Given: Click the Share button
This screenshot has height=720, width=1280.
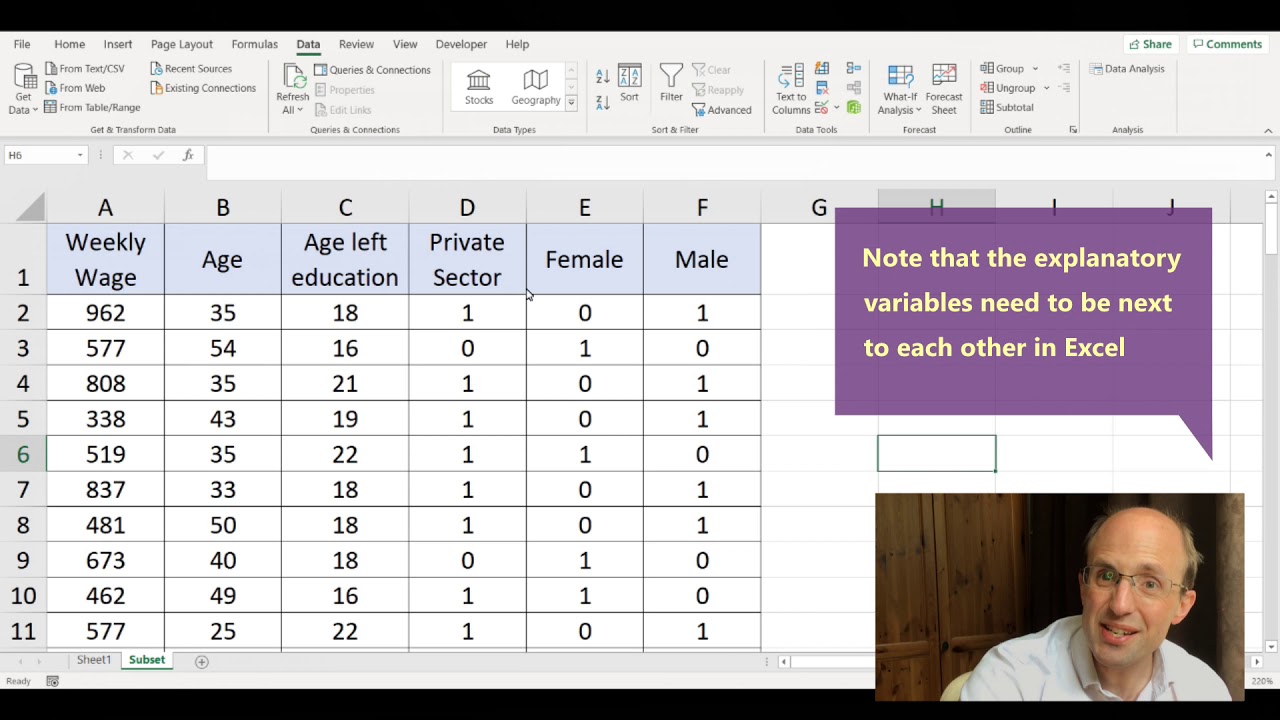Looking at the screenshot, I should point(1150,44).
